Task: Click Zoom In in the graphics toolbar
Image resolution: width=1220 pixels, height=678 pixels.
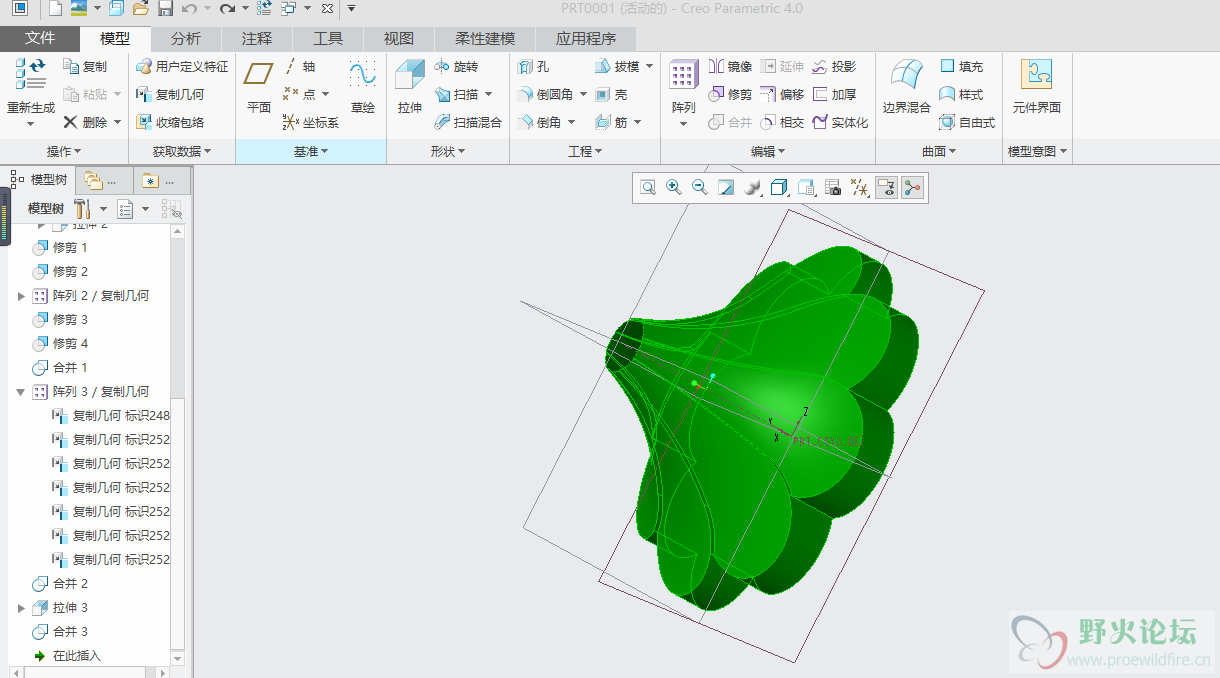Action: (674, 187)
